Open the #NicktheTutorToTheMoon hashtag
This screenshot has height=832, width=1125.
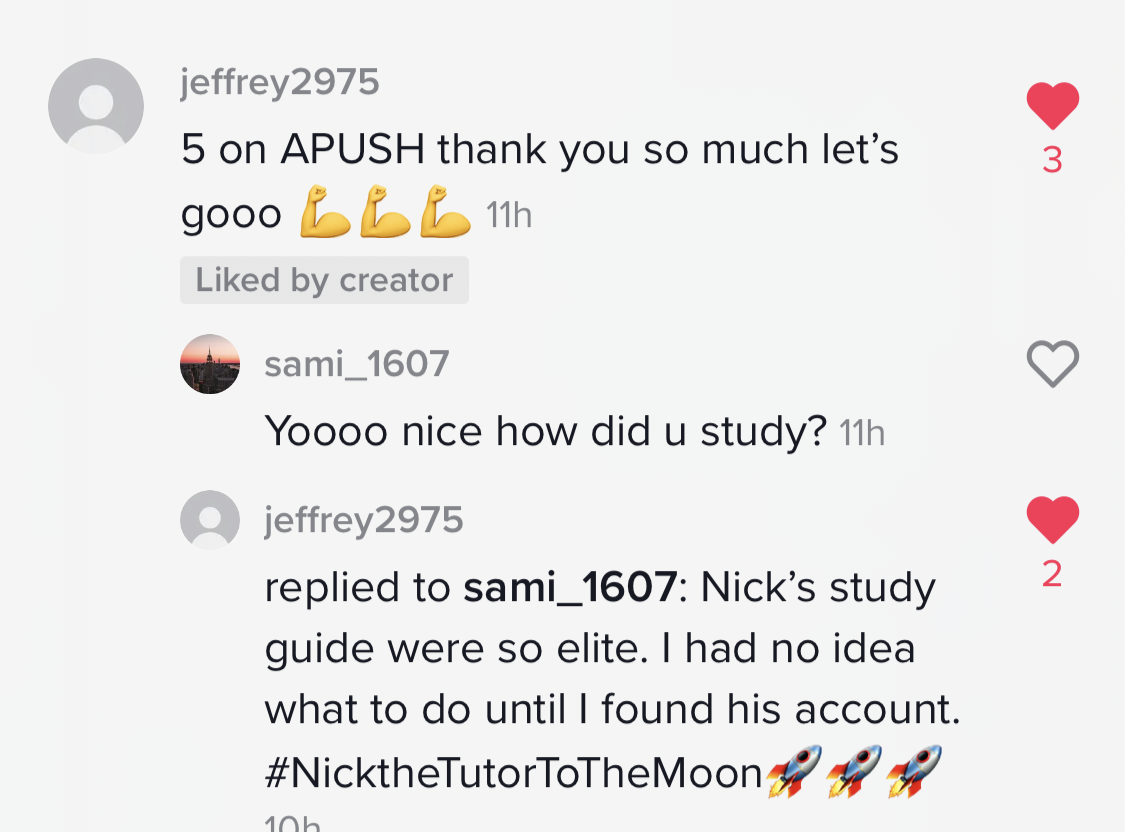click(x=513, y=773)
